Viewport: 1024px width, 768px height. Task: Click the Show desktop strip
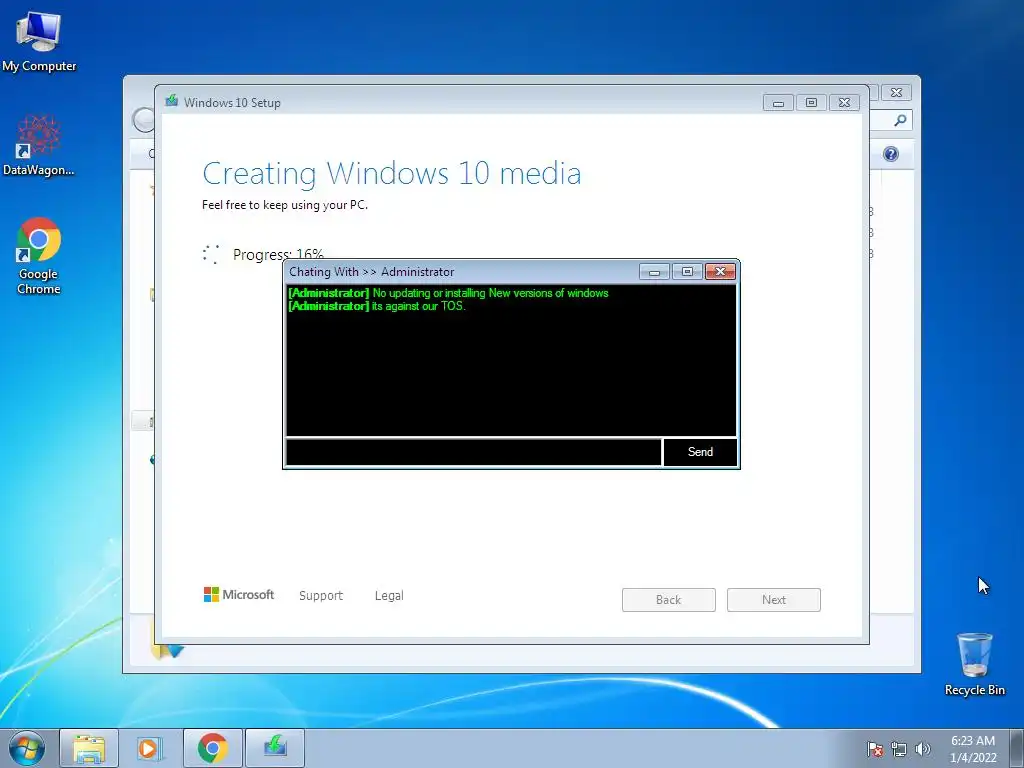pyautogui.click(x=1017, y=748)
